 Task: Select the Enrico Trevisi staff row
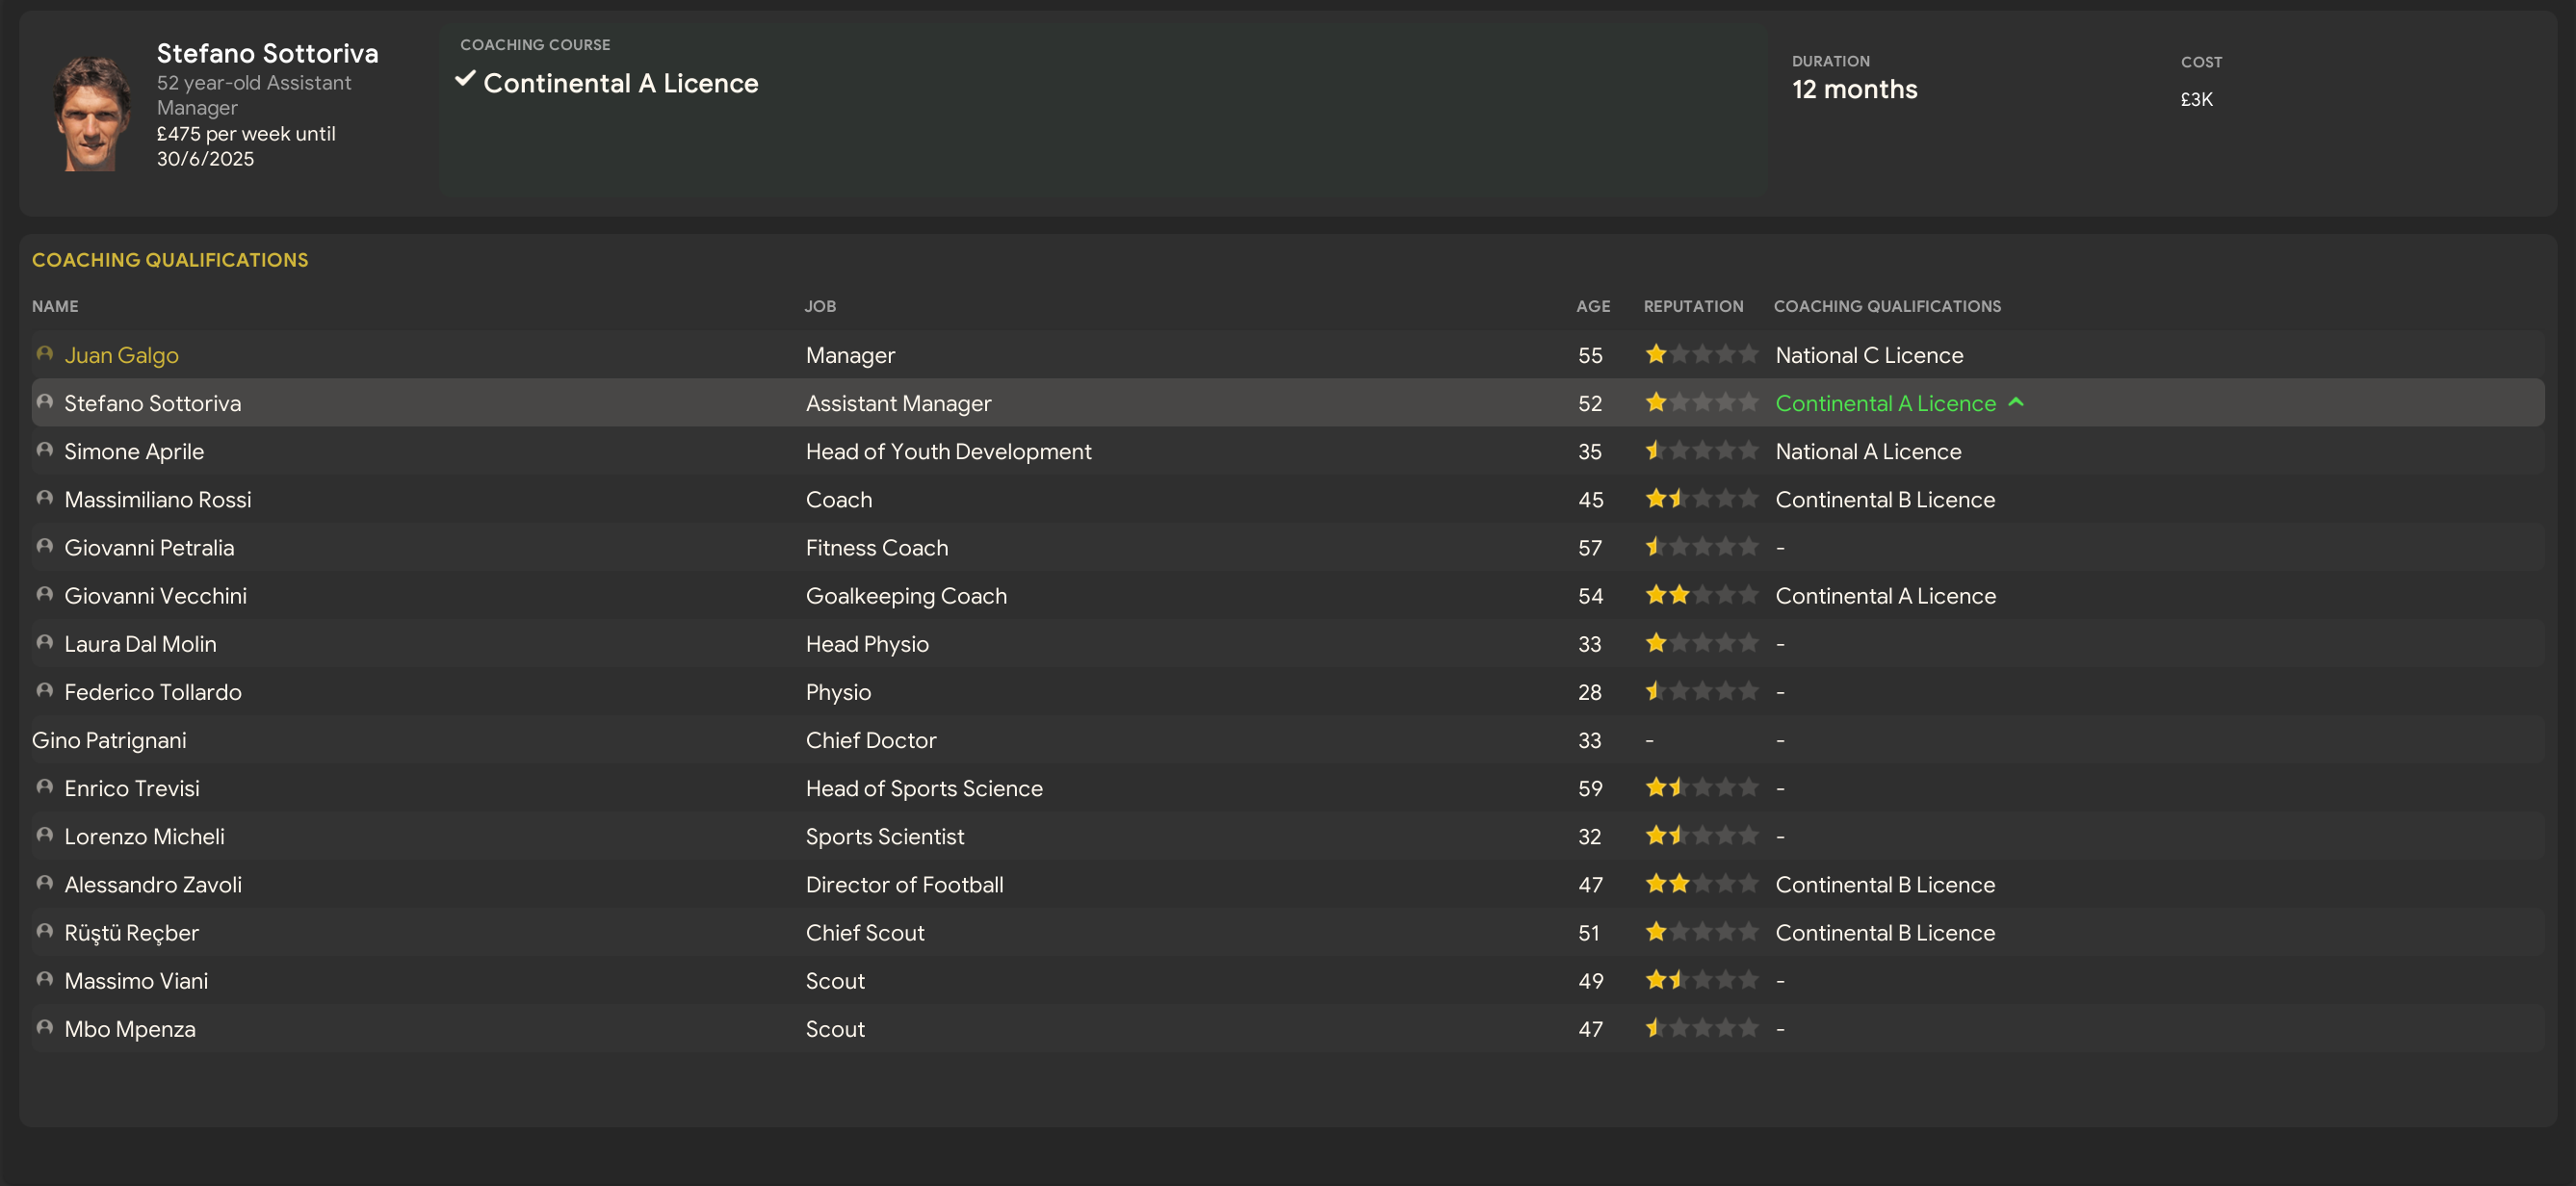click(132, 788)
